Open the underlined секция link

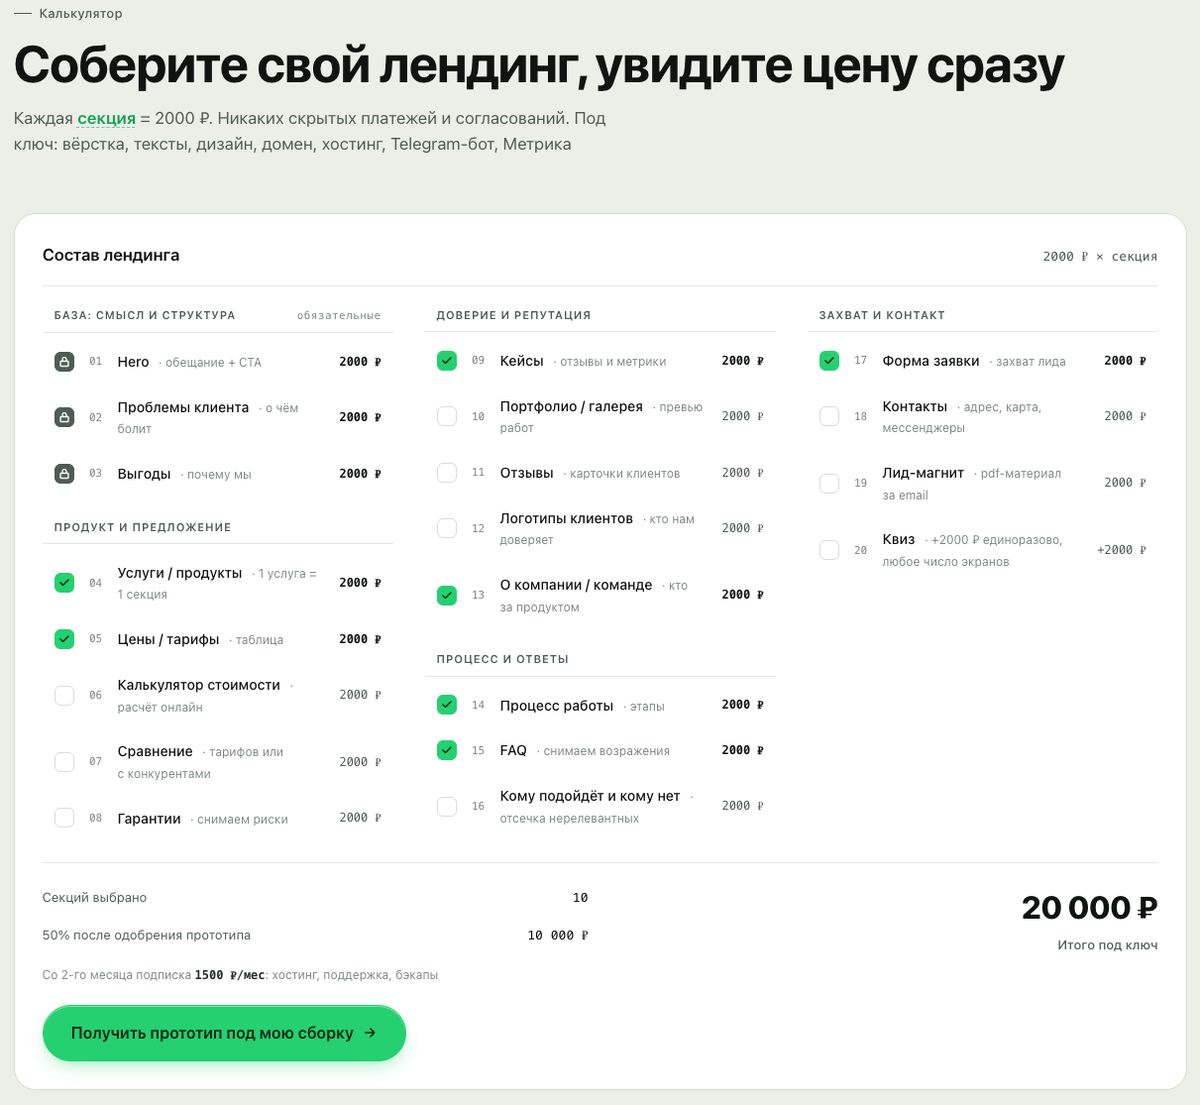tap(106, 118)
